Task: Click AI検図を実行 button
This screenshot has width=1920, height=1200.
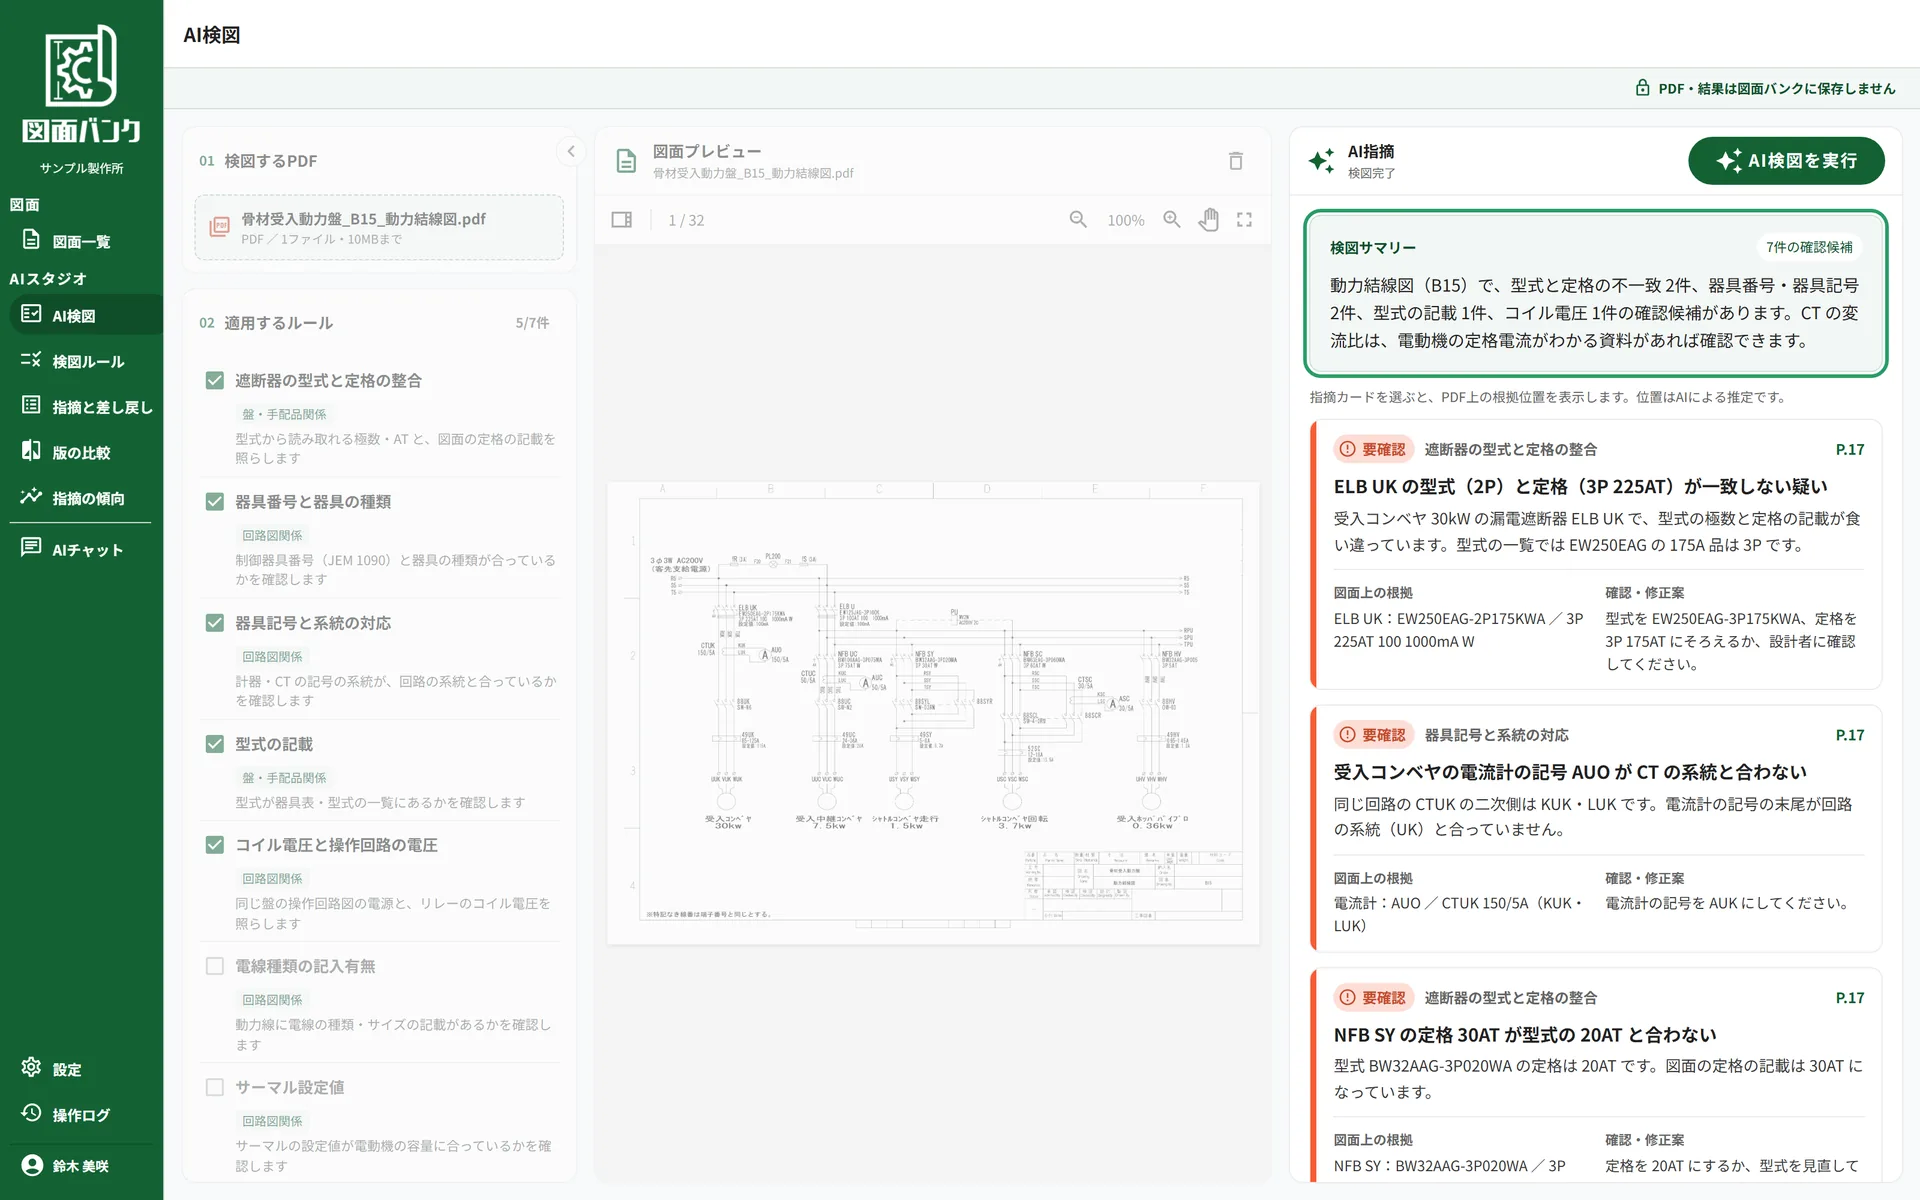Action: [x=1786, y=161]
